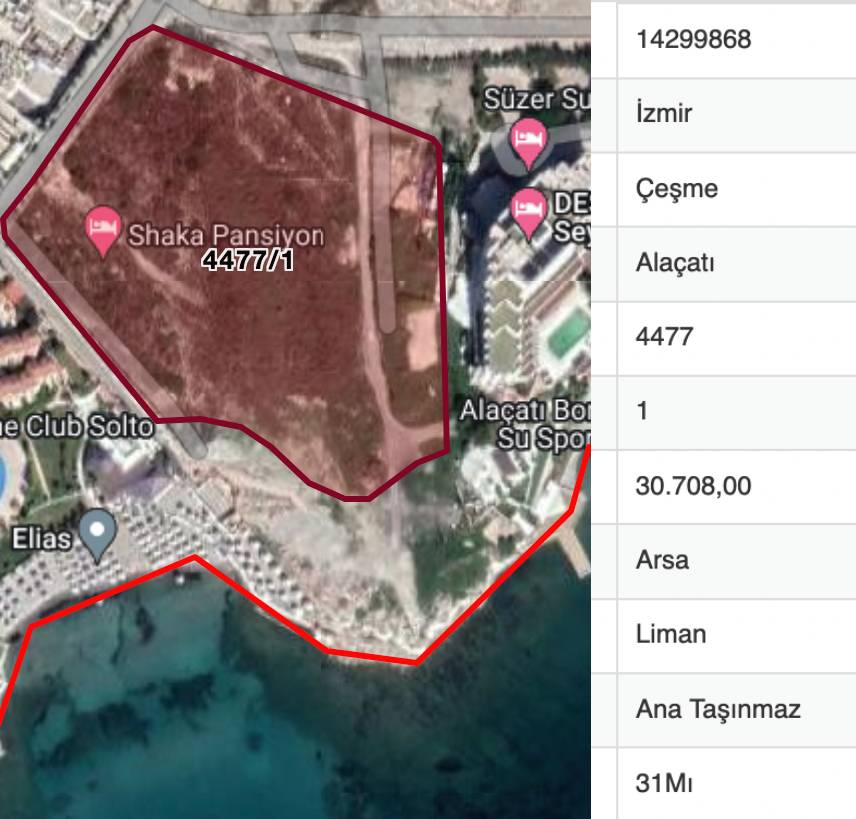
Task: Open the Shaka Pansiyon place label
Action: click(226, 235)
